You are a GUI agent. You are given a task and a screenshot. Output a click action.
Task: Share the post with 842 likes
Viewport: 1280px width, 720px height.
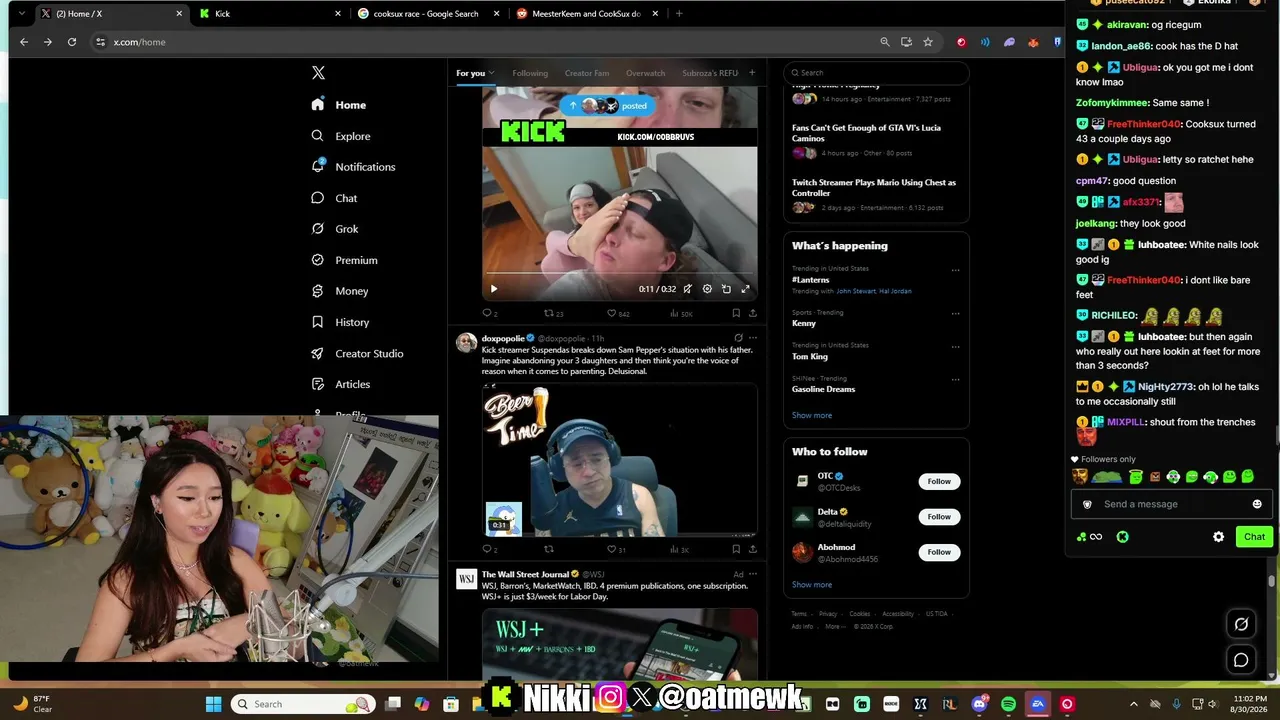[x=752, y=314]
